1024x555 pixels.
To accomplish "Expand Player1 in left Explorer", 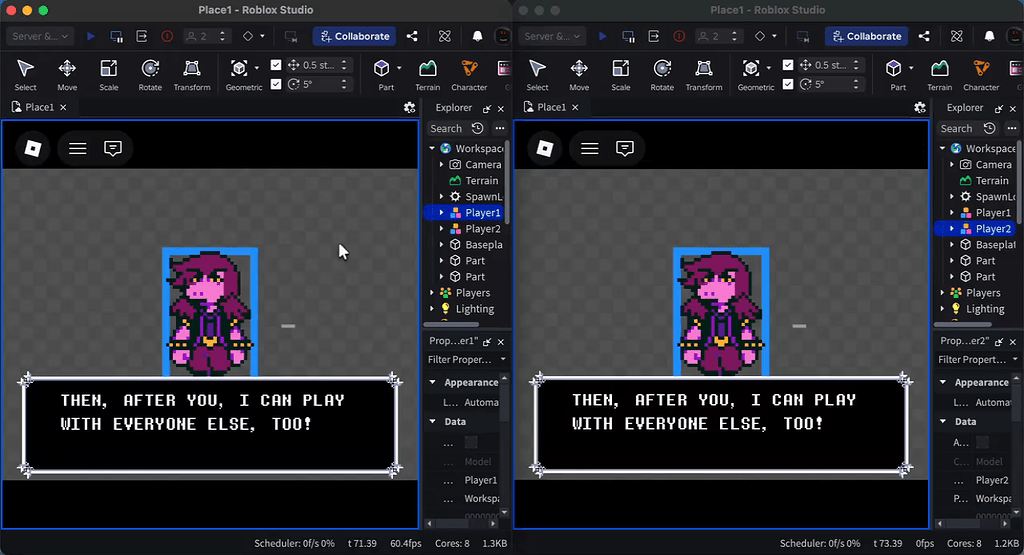I will click(x=441, y=213).
